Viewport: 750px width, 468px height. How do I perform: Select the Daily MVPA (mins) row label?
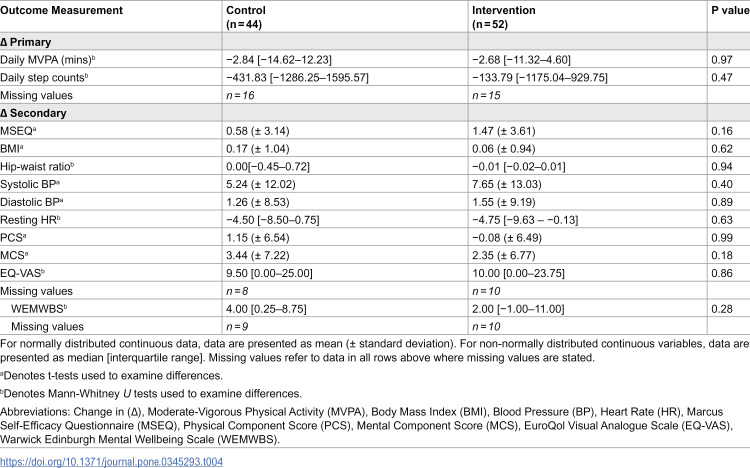(48, 60)
